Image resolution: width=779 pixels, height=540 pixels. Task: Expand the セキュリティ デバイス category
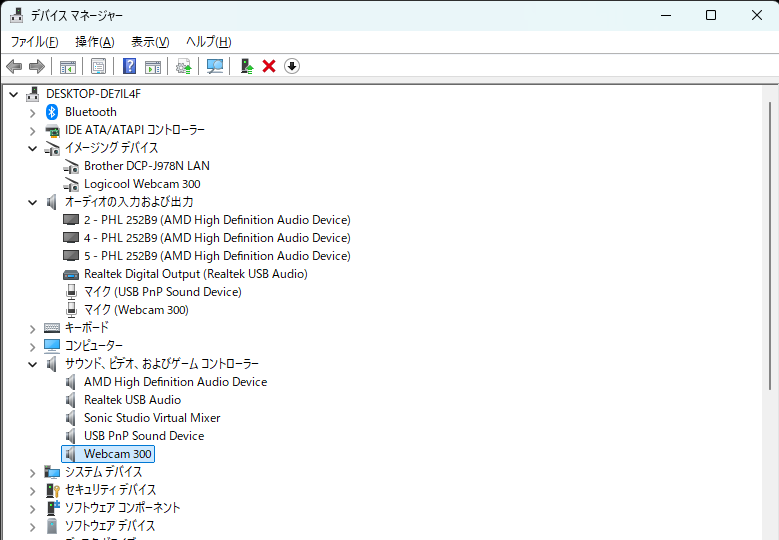coord(33,491)
